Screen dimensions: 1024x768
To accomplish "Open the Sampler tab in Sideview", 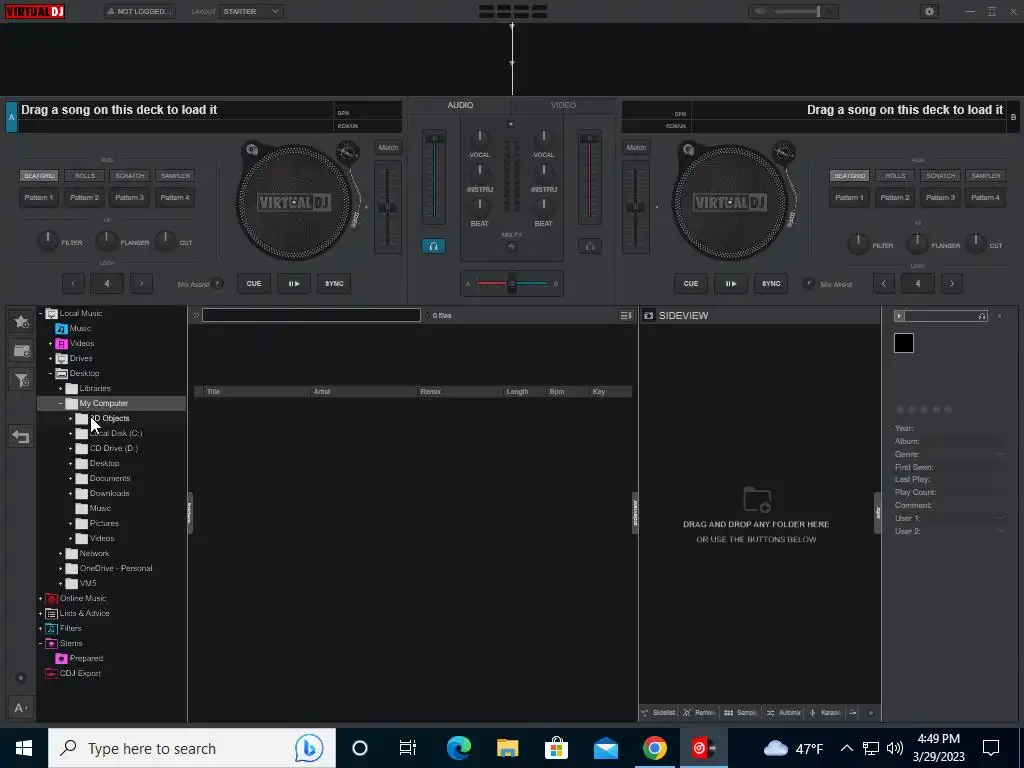I will click(x=740, y=712).
